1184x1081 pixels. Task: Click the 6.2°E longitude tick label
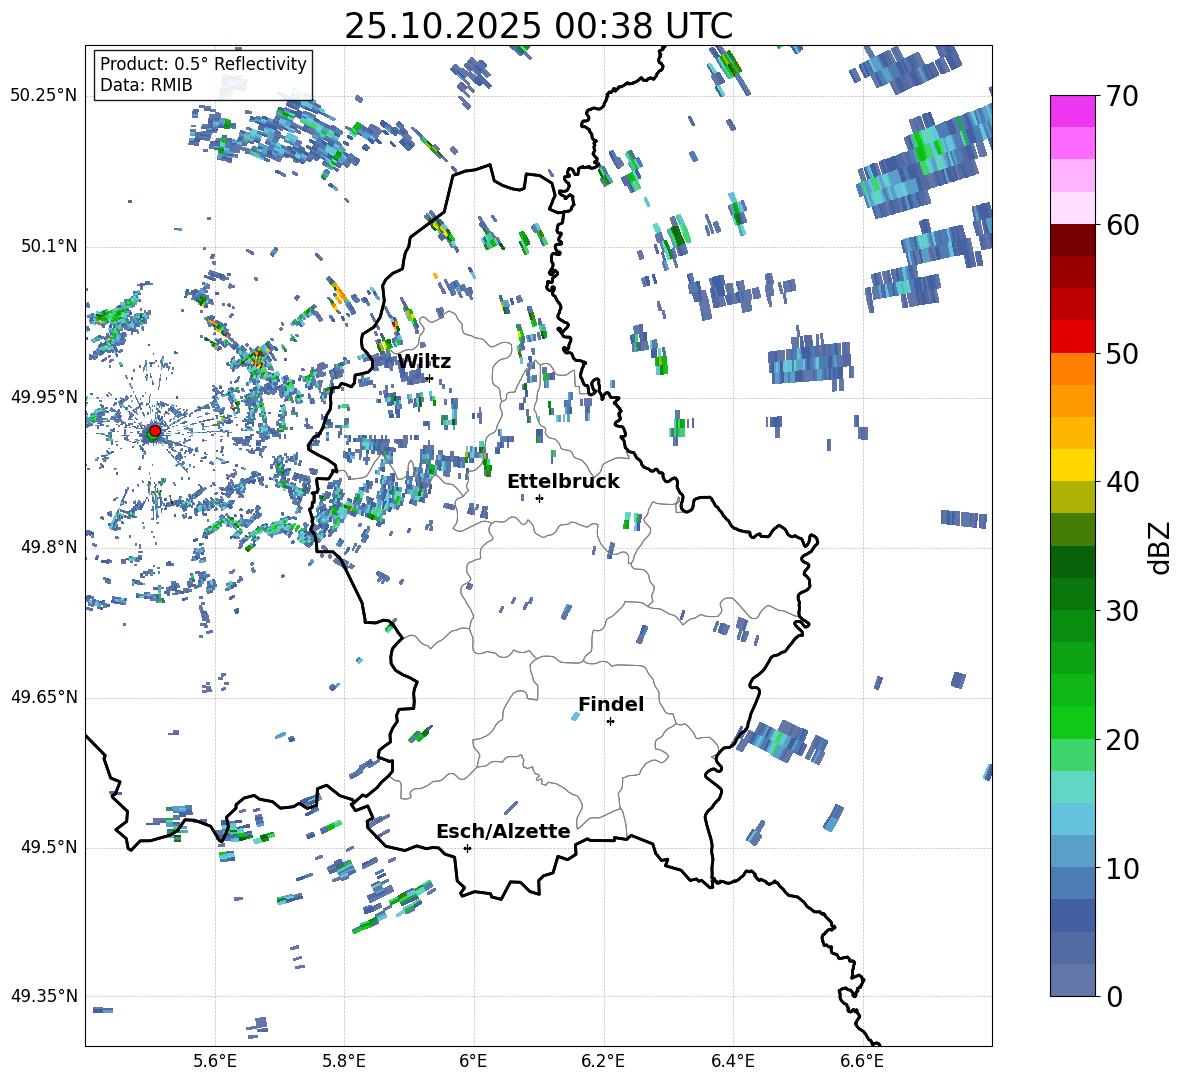[x=603, y=1061]
